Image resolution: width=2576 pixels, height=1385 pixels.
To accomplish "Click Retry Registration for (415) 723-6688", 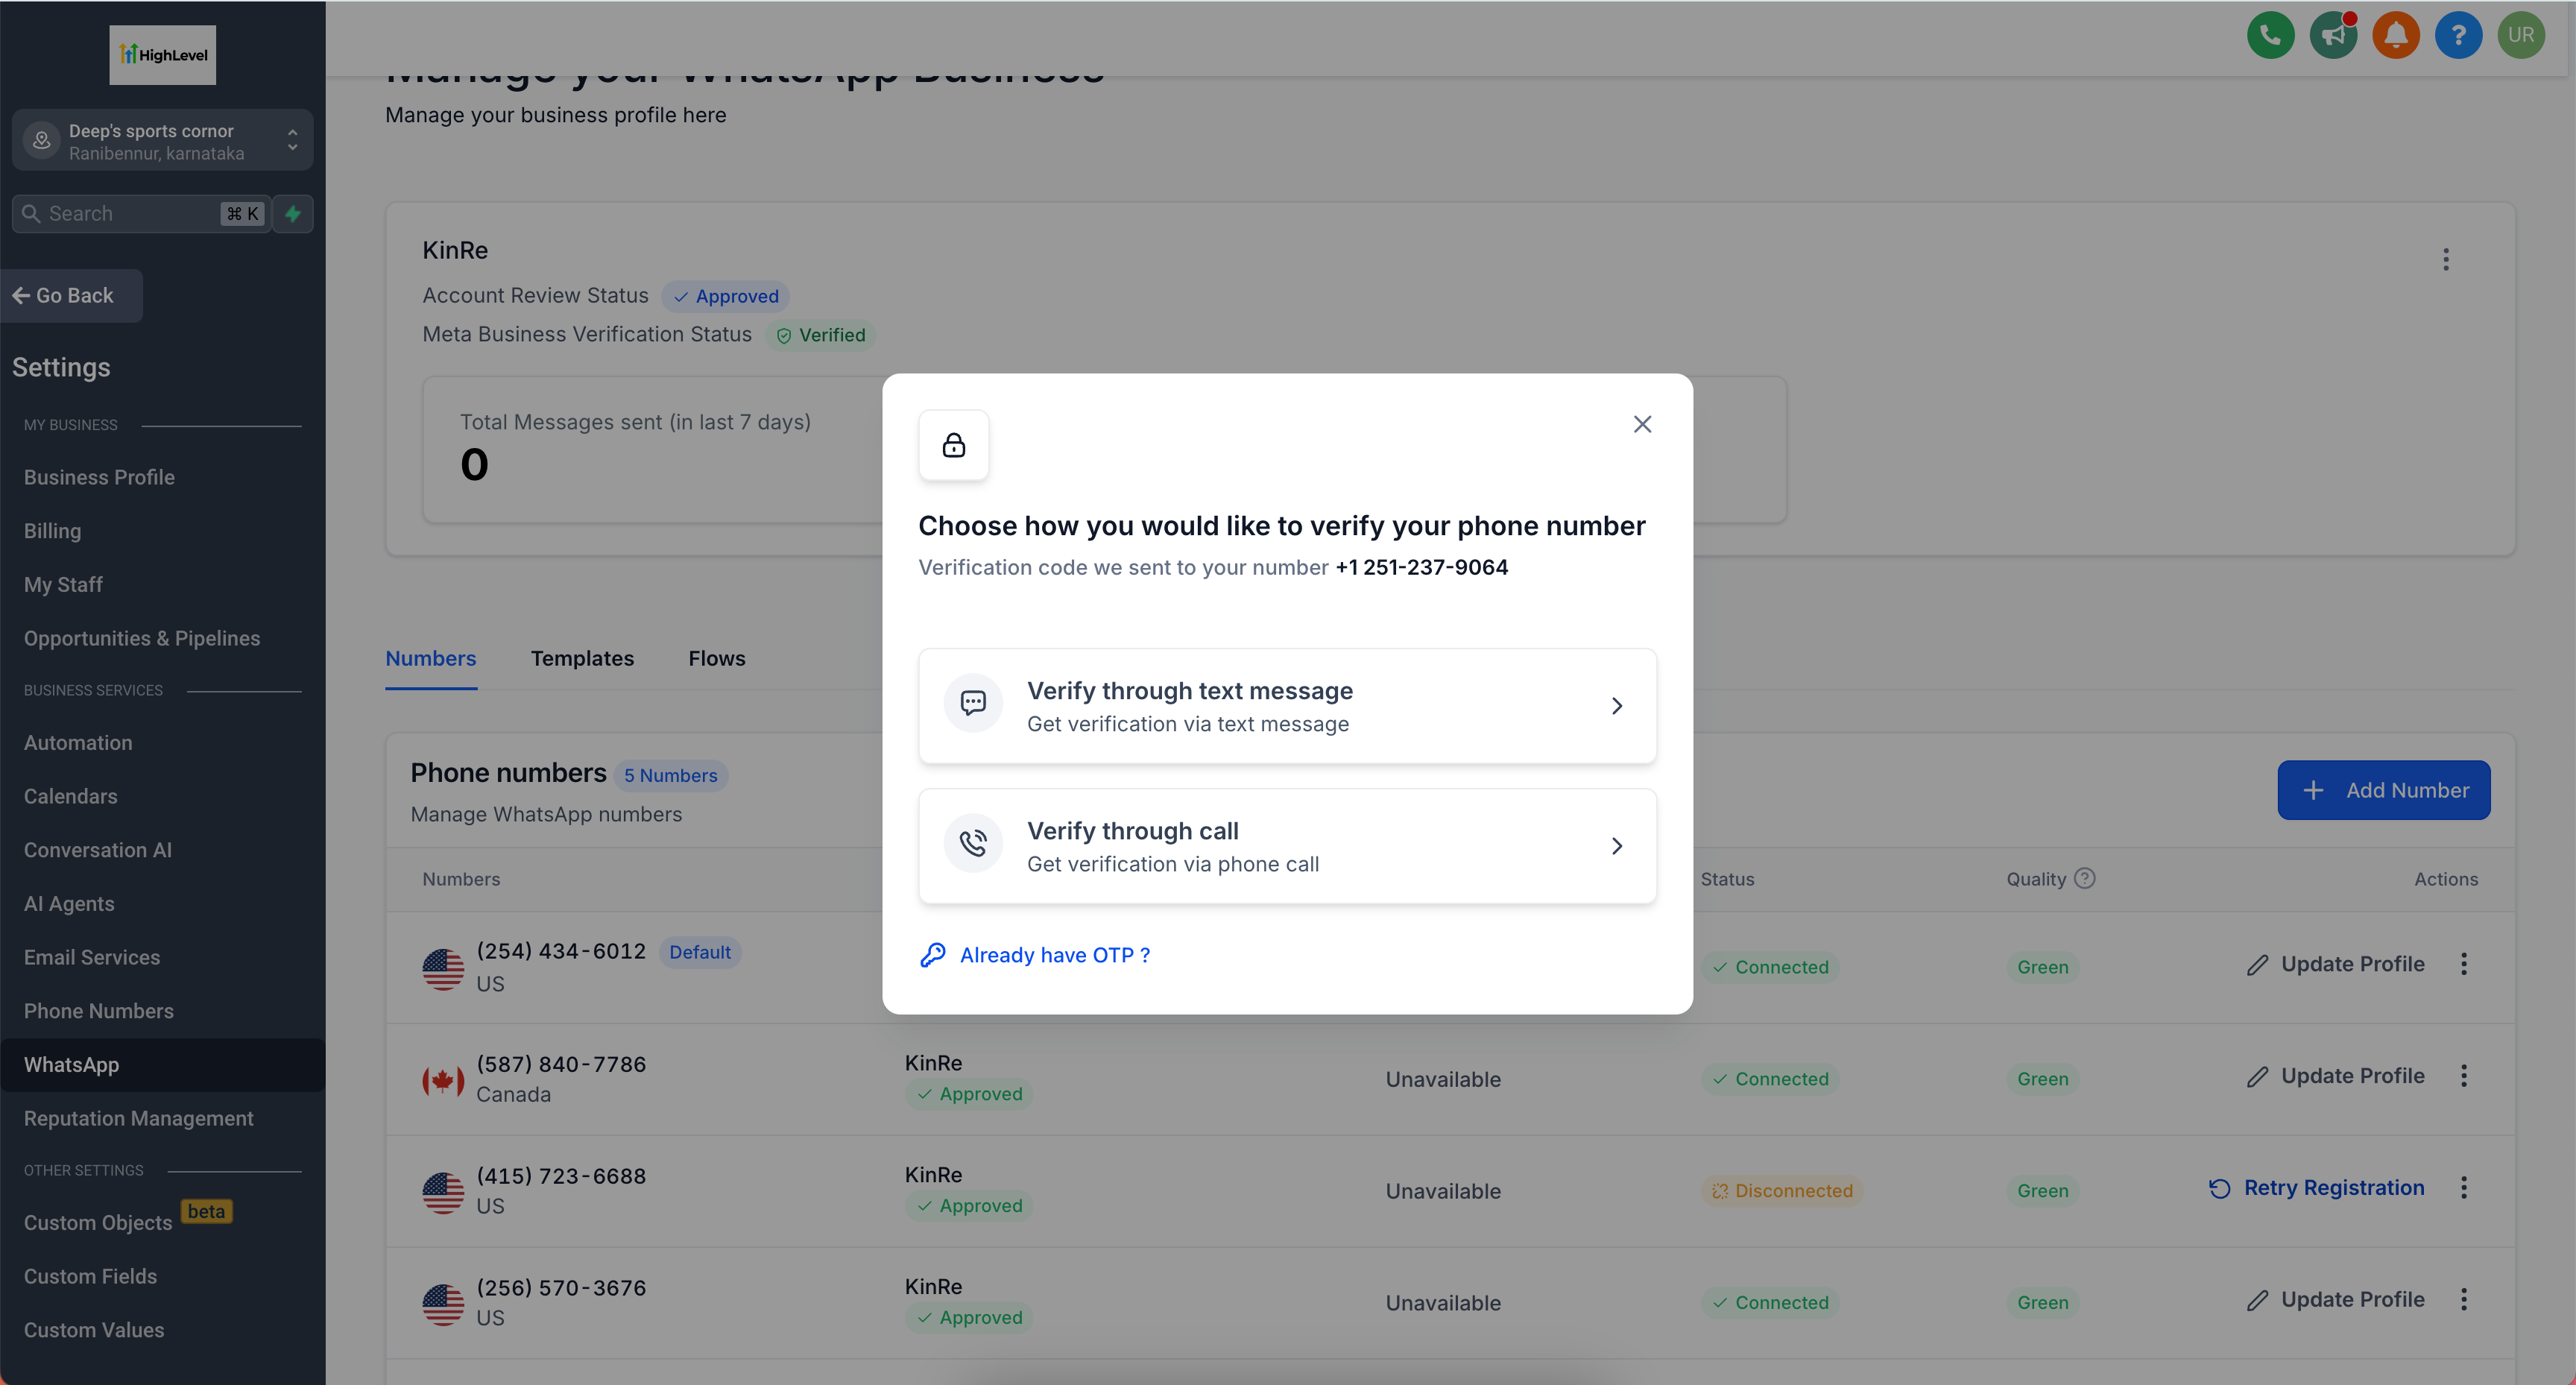I will coord(2316,1188).
